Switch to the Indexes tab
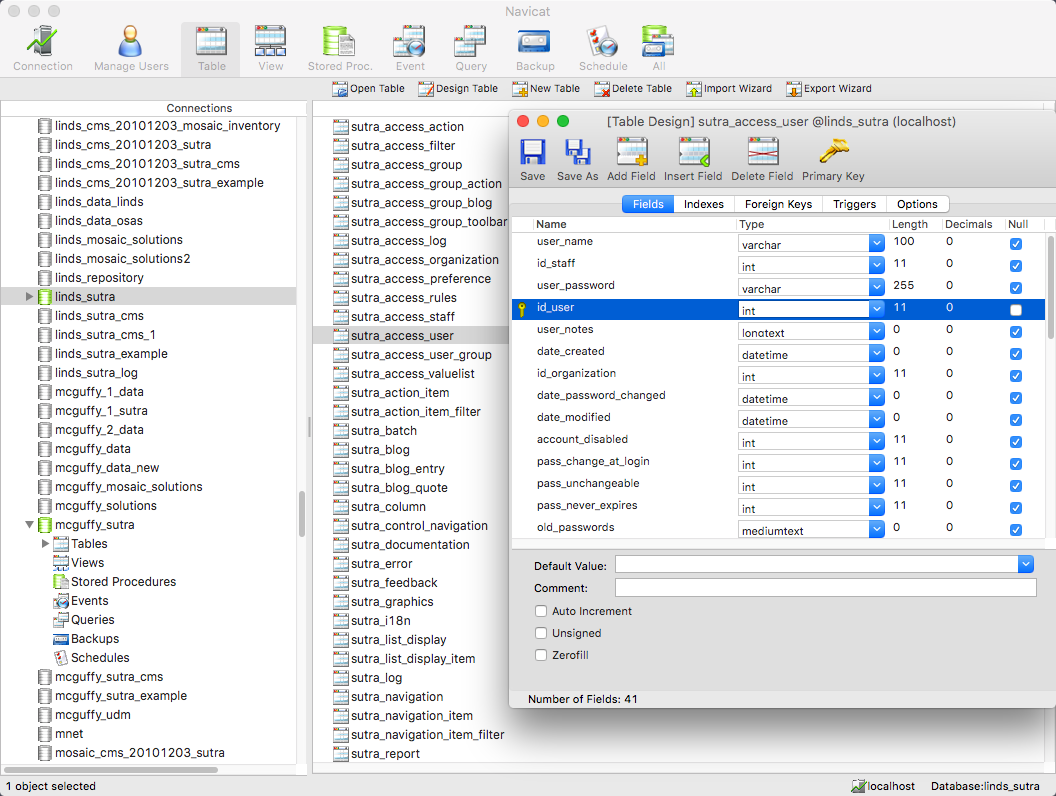The image size is (1056, 796). tap(704, 204)
